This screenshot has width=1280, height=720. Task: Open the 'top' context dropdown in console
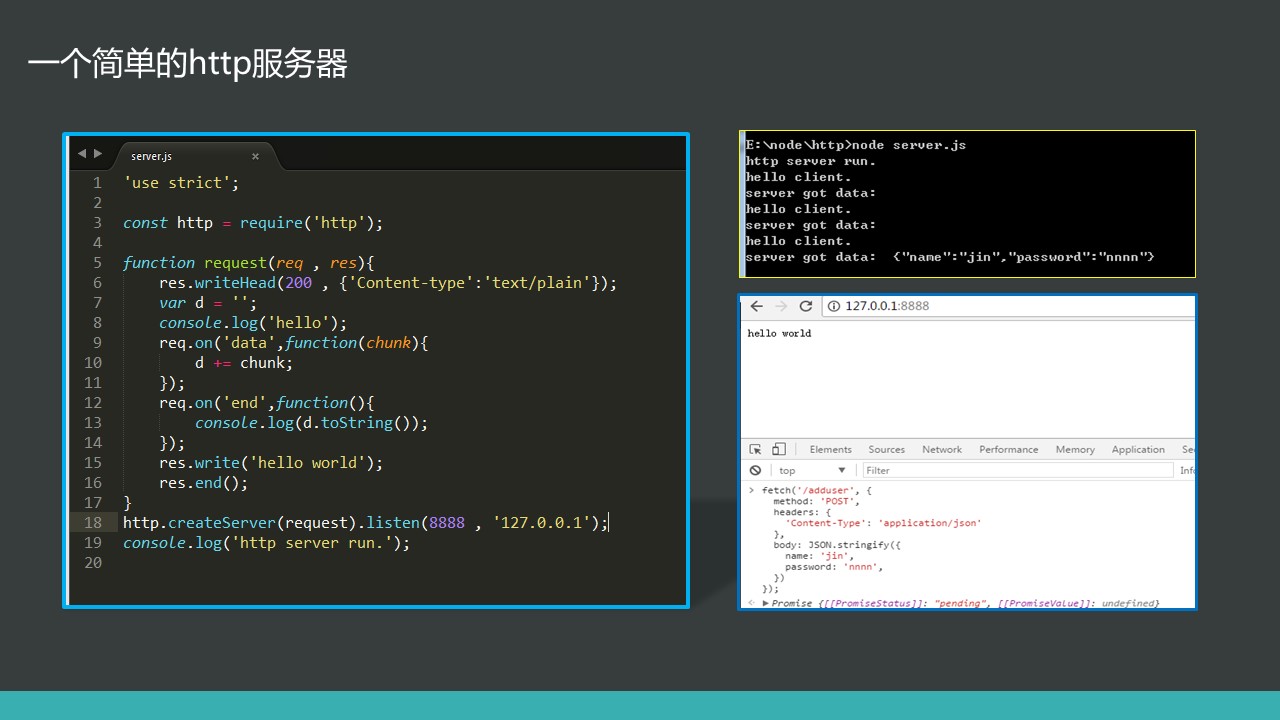point(812,470)
